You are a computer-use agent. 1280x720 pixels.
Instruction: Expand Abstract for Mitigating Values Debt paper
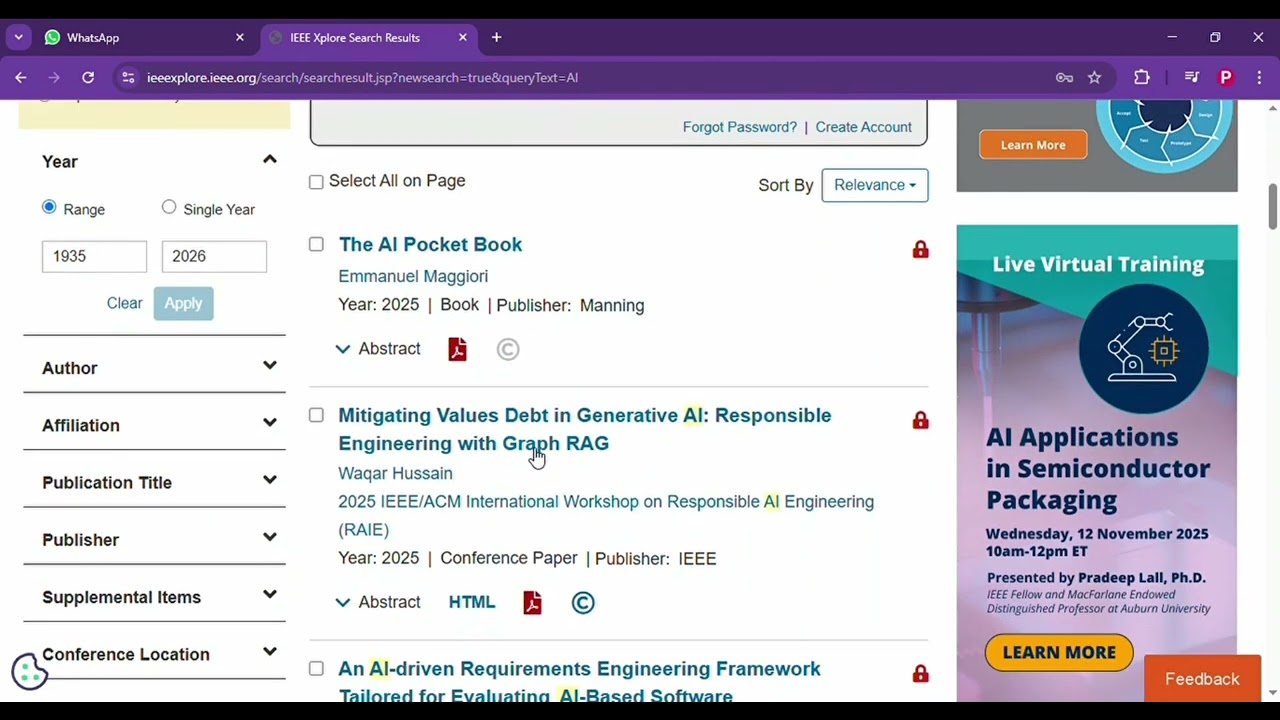(x=378, y=602)
